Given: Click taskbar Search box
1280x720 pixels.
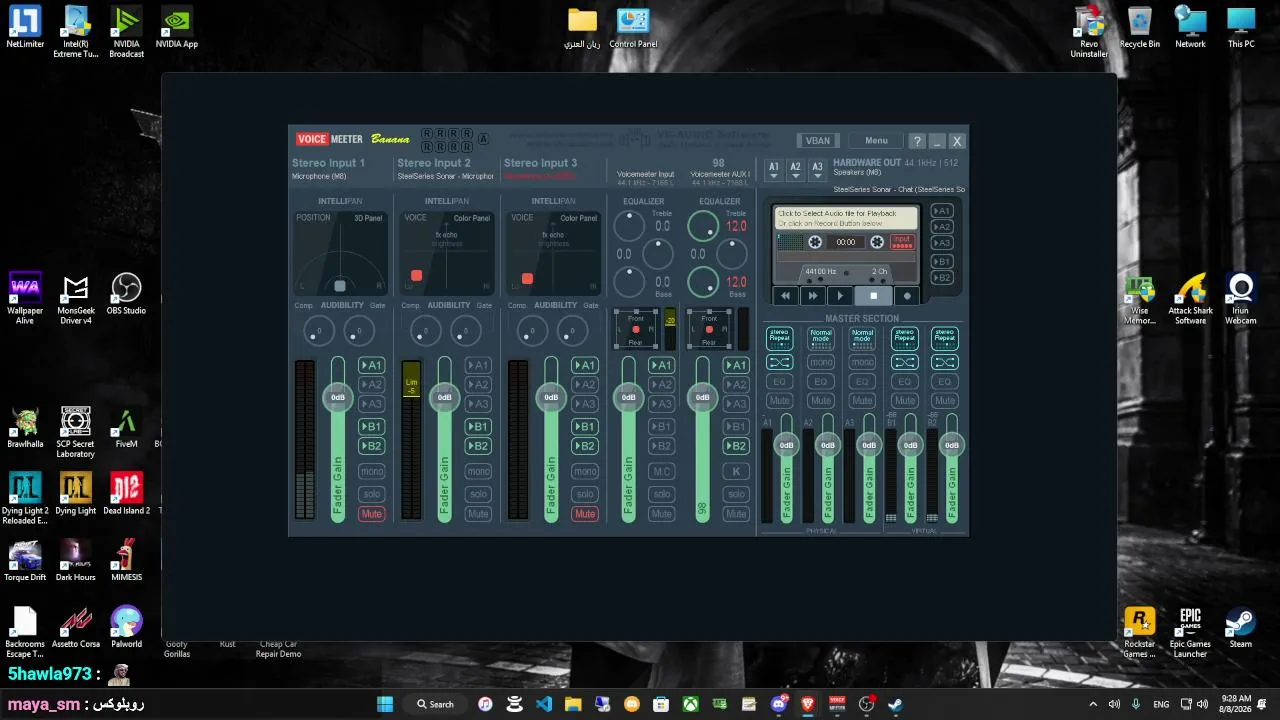Looking at the screenshot, I should pyautogui.click(x=436, y=704).
